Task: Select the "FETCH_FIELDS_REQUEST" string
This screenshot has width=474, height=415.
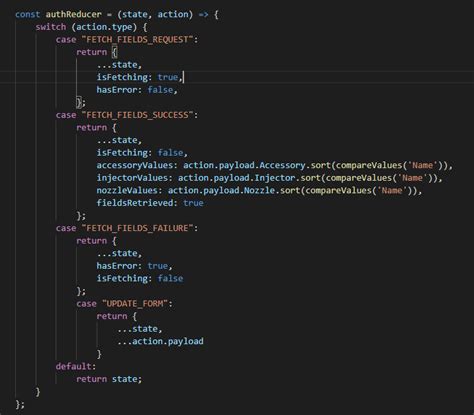Action: [x=137, y=39]
